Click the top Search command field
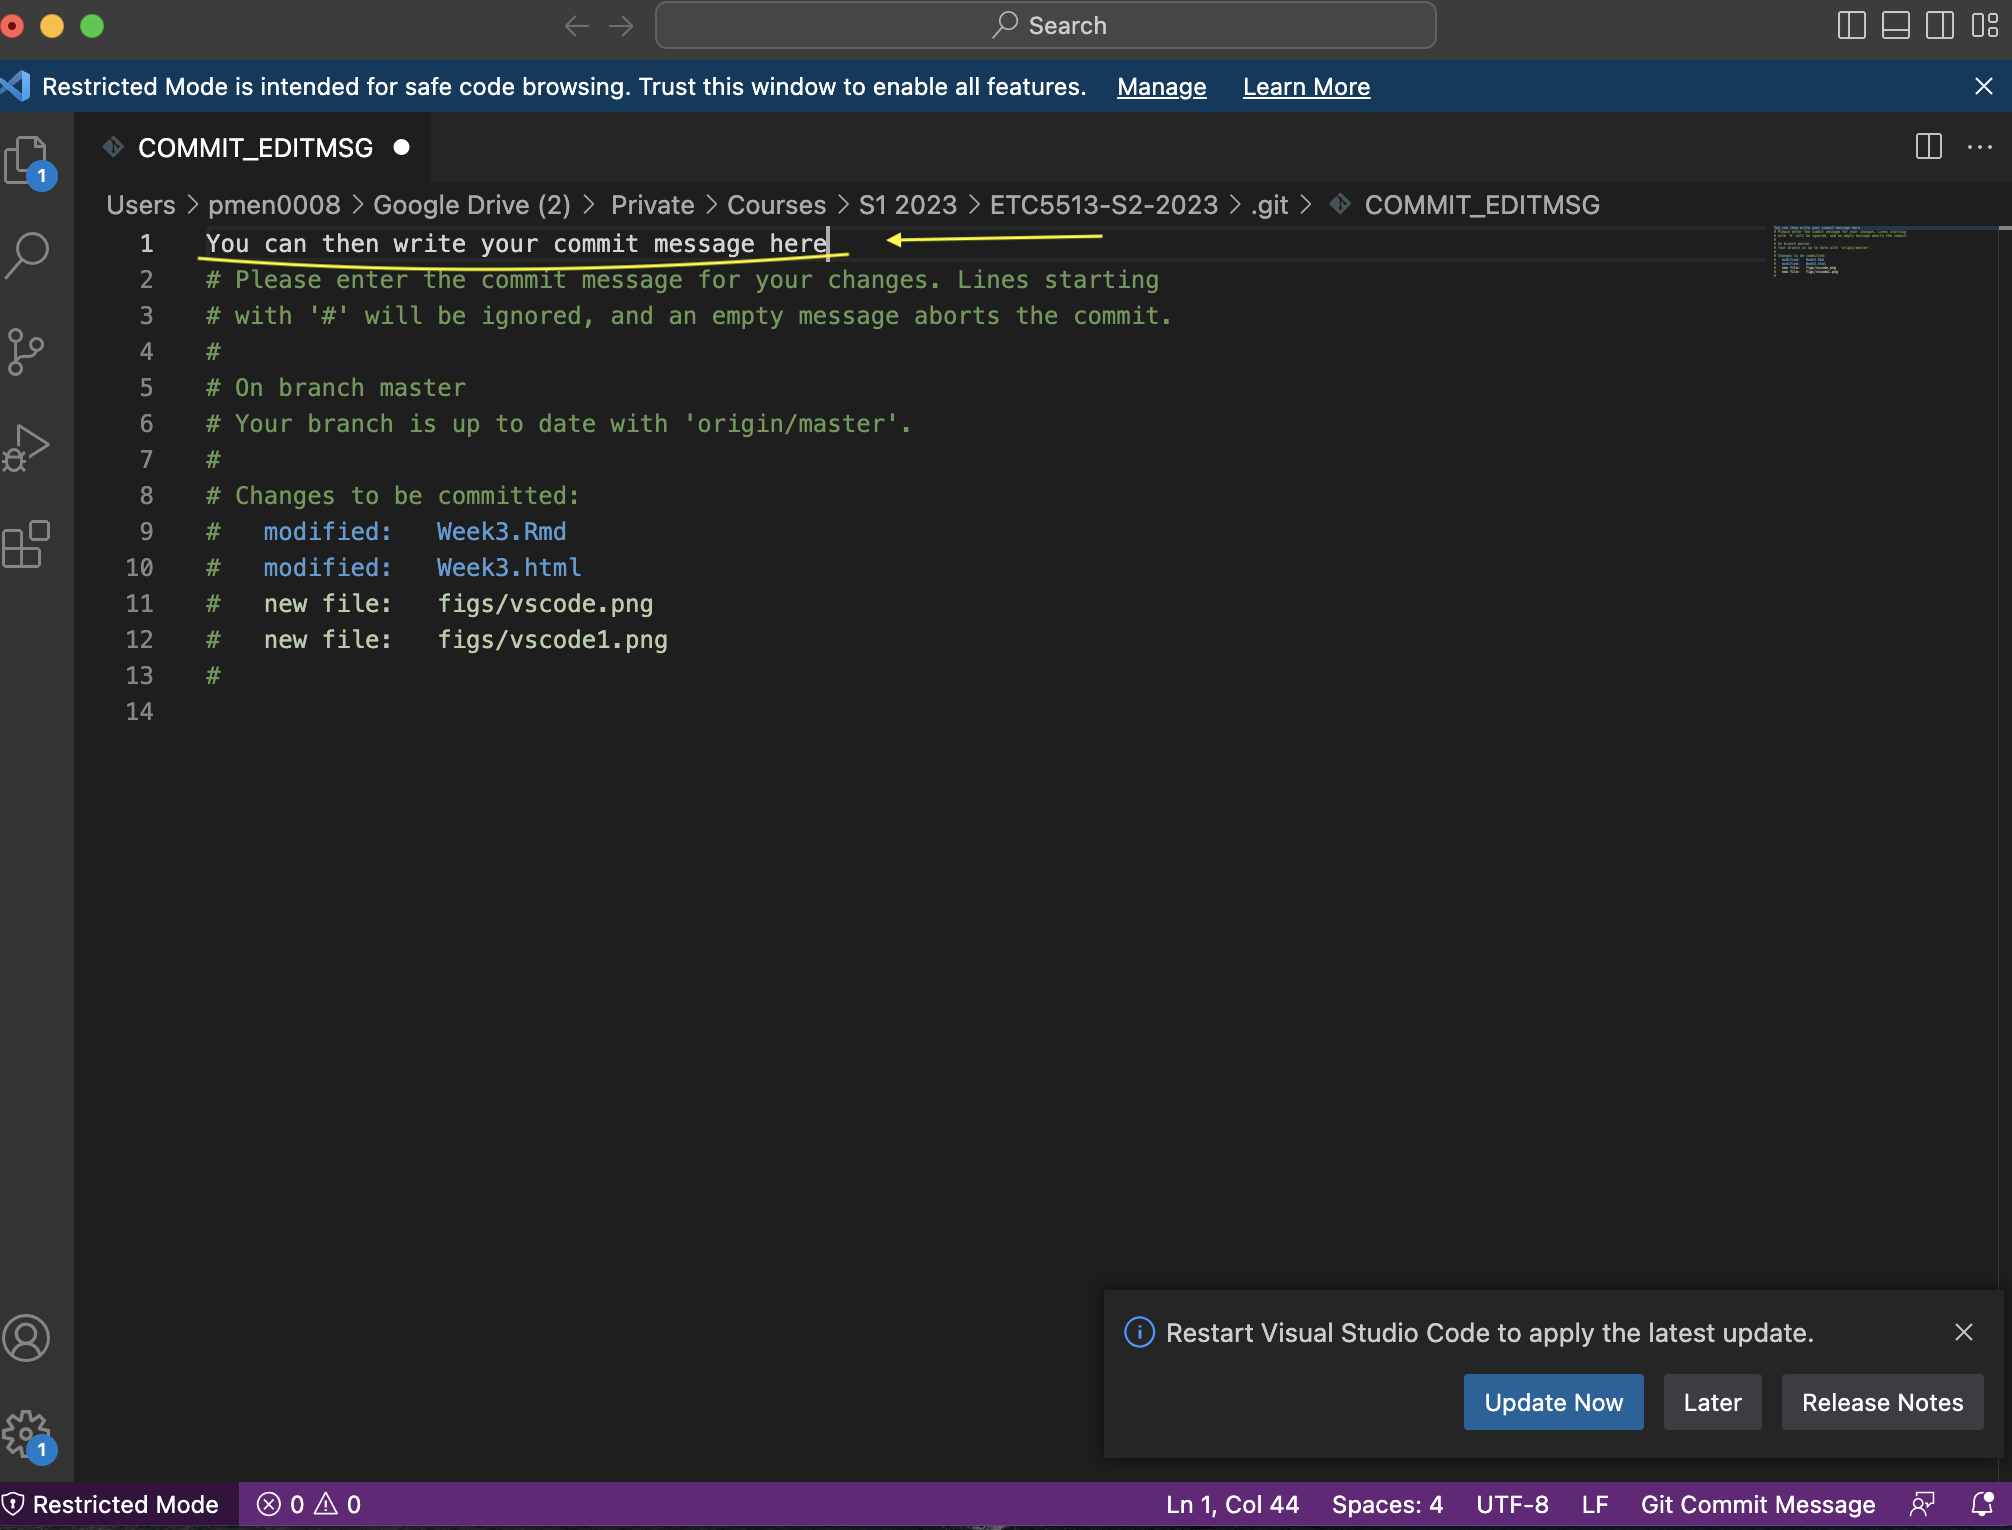The height and width of the screenshot is (1530, 2012). [x=1046, y=25]
